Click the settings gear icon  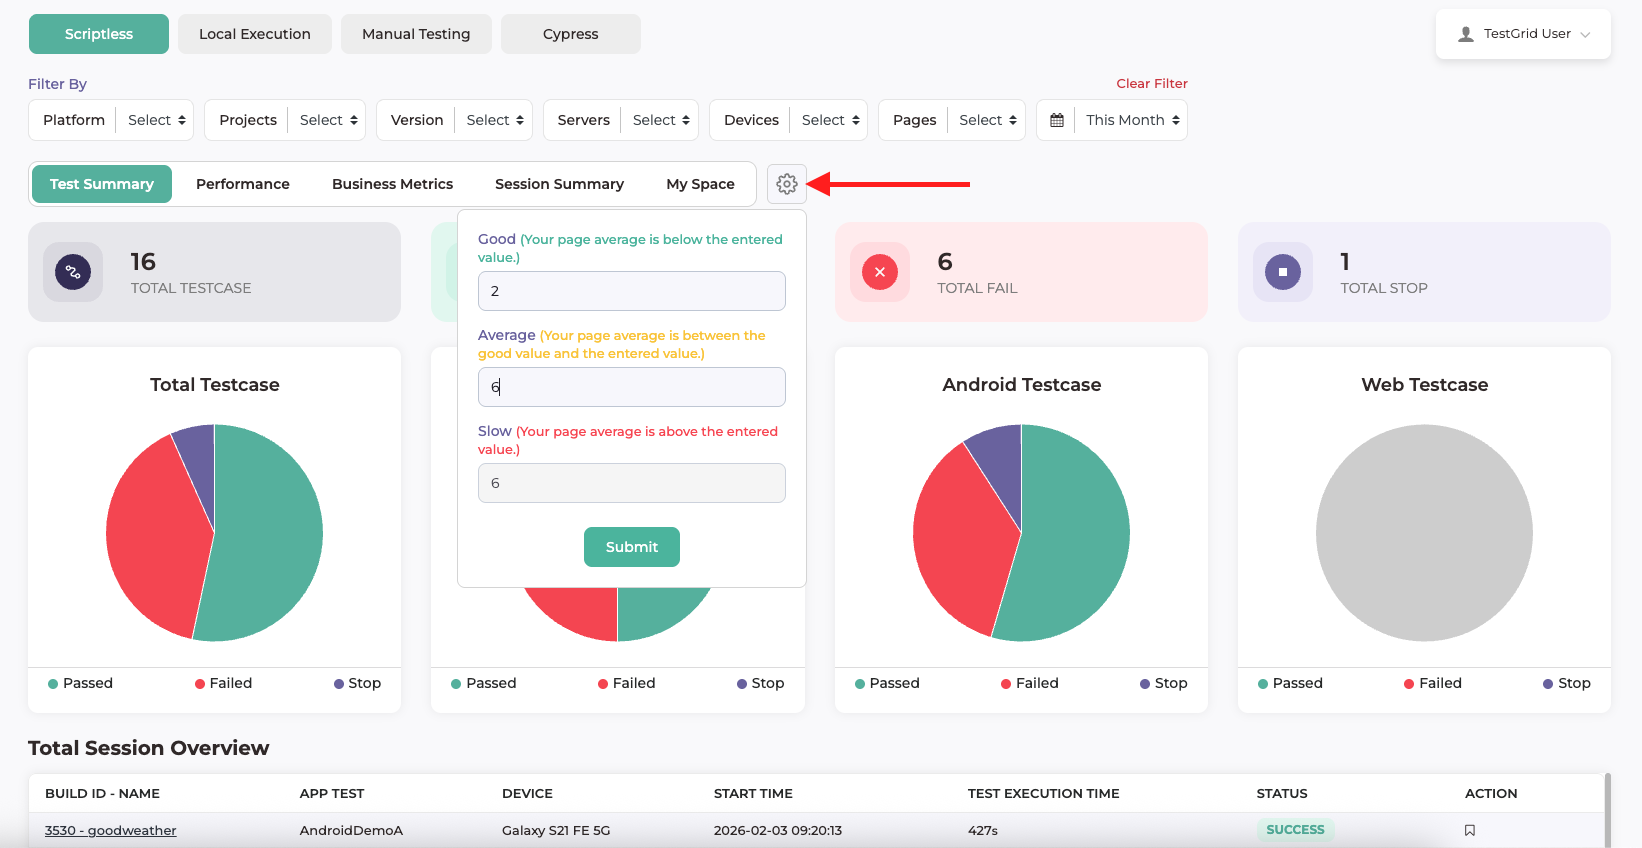(786, 184)
